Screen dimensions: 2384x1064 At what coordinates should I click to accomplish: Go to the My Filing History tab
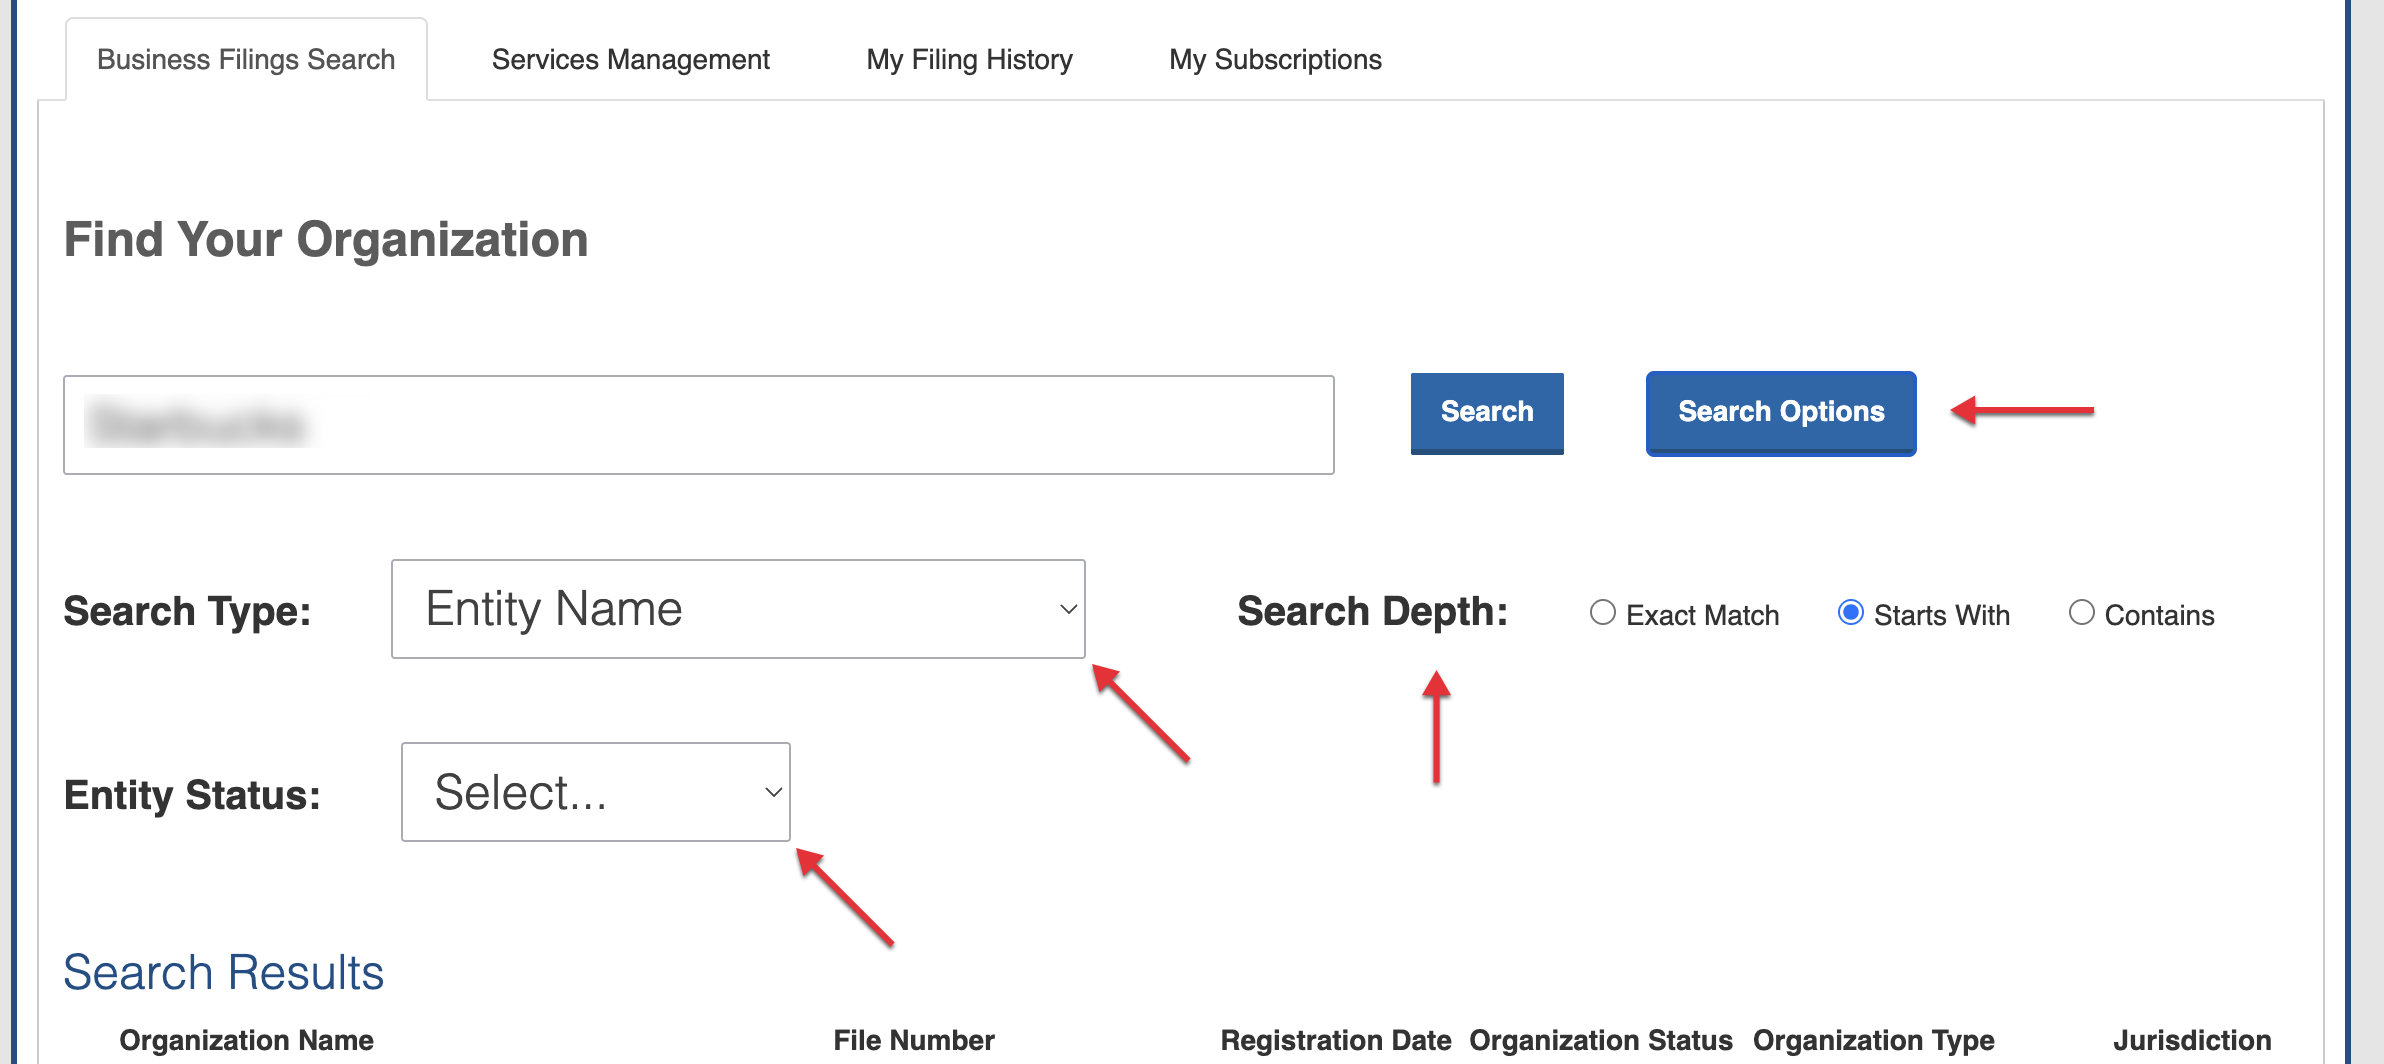(x=969, y=60)
